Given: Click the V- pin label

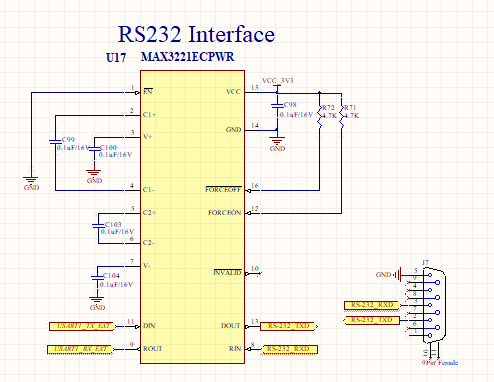Looking at the screenshot, I should click(x=147, y=266).
